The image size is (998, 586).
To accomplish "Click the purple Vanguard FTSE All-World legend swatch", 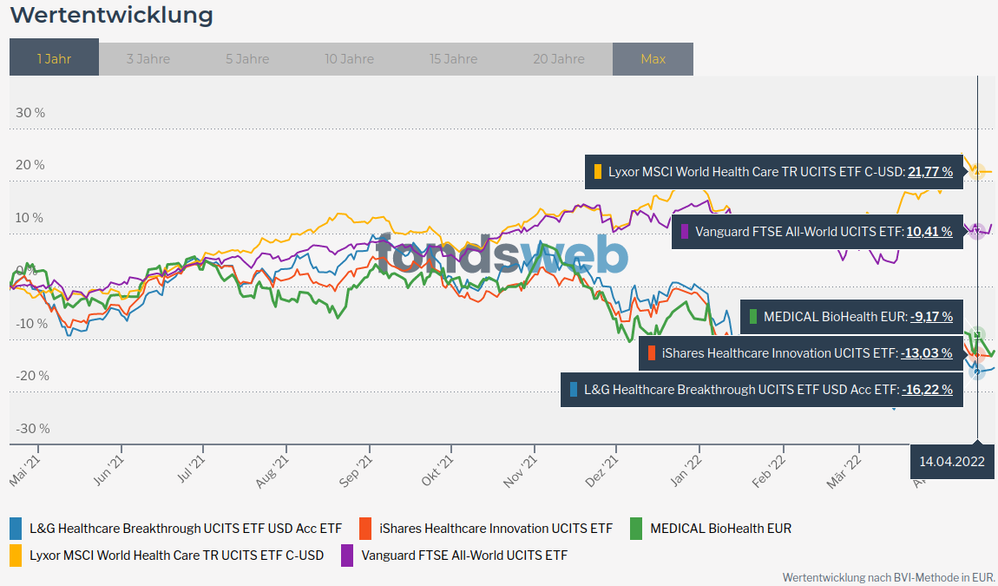I will pyautogui.click(x=347, y=555).
